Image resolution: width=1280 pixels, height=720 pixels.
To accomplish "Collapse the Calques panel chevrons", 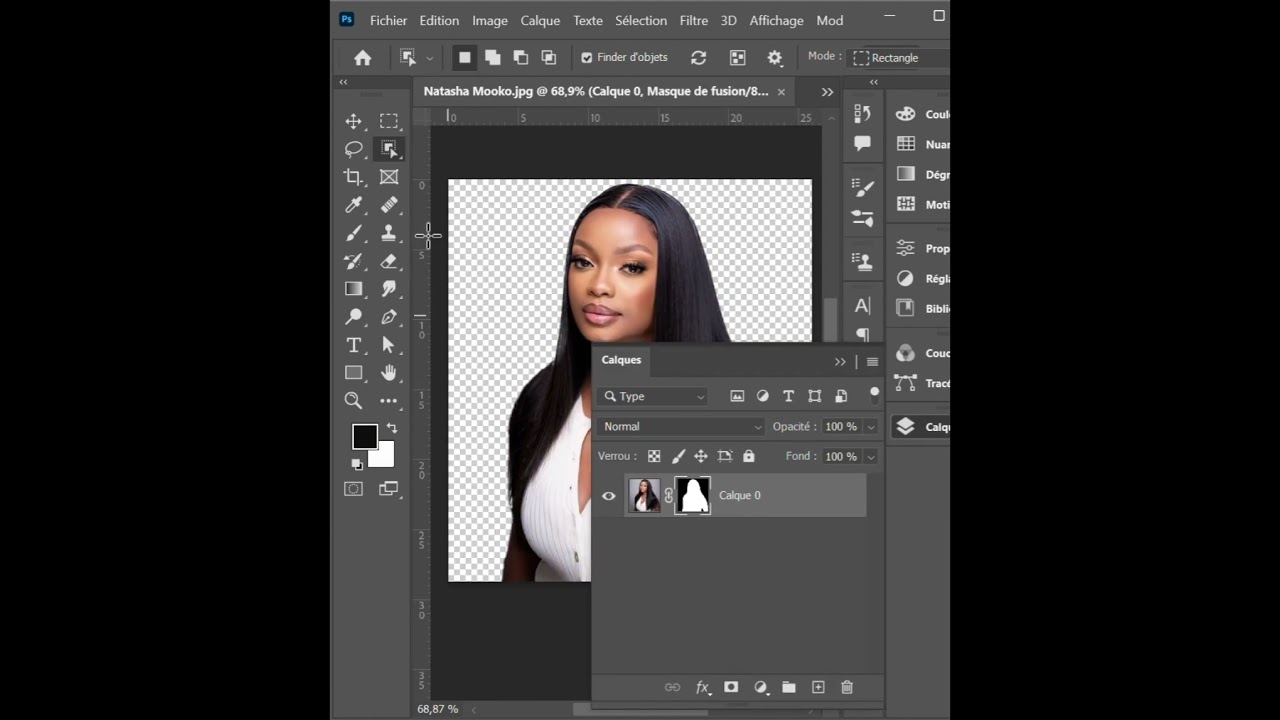I will coord(840,362).
